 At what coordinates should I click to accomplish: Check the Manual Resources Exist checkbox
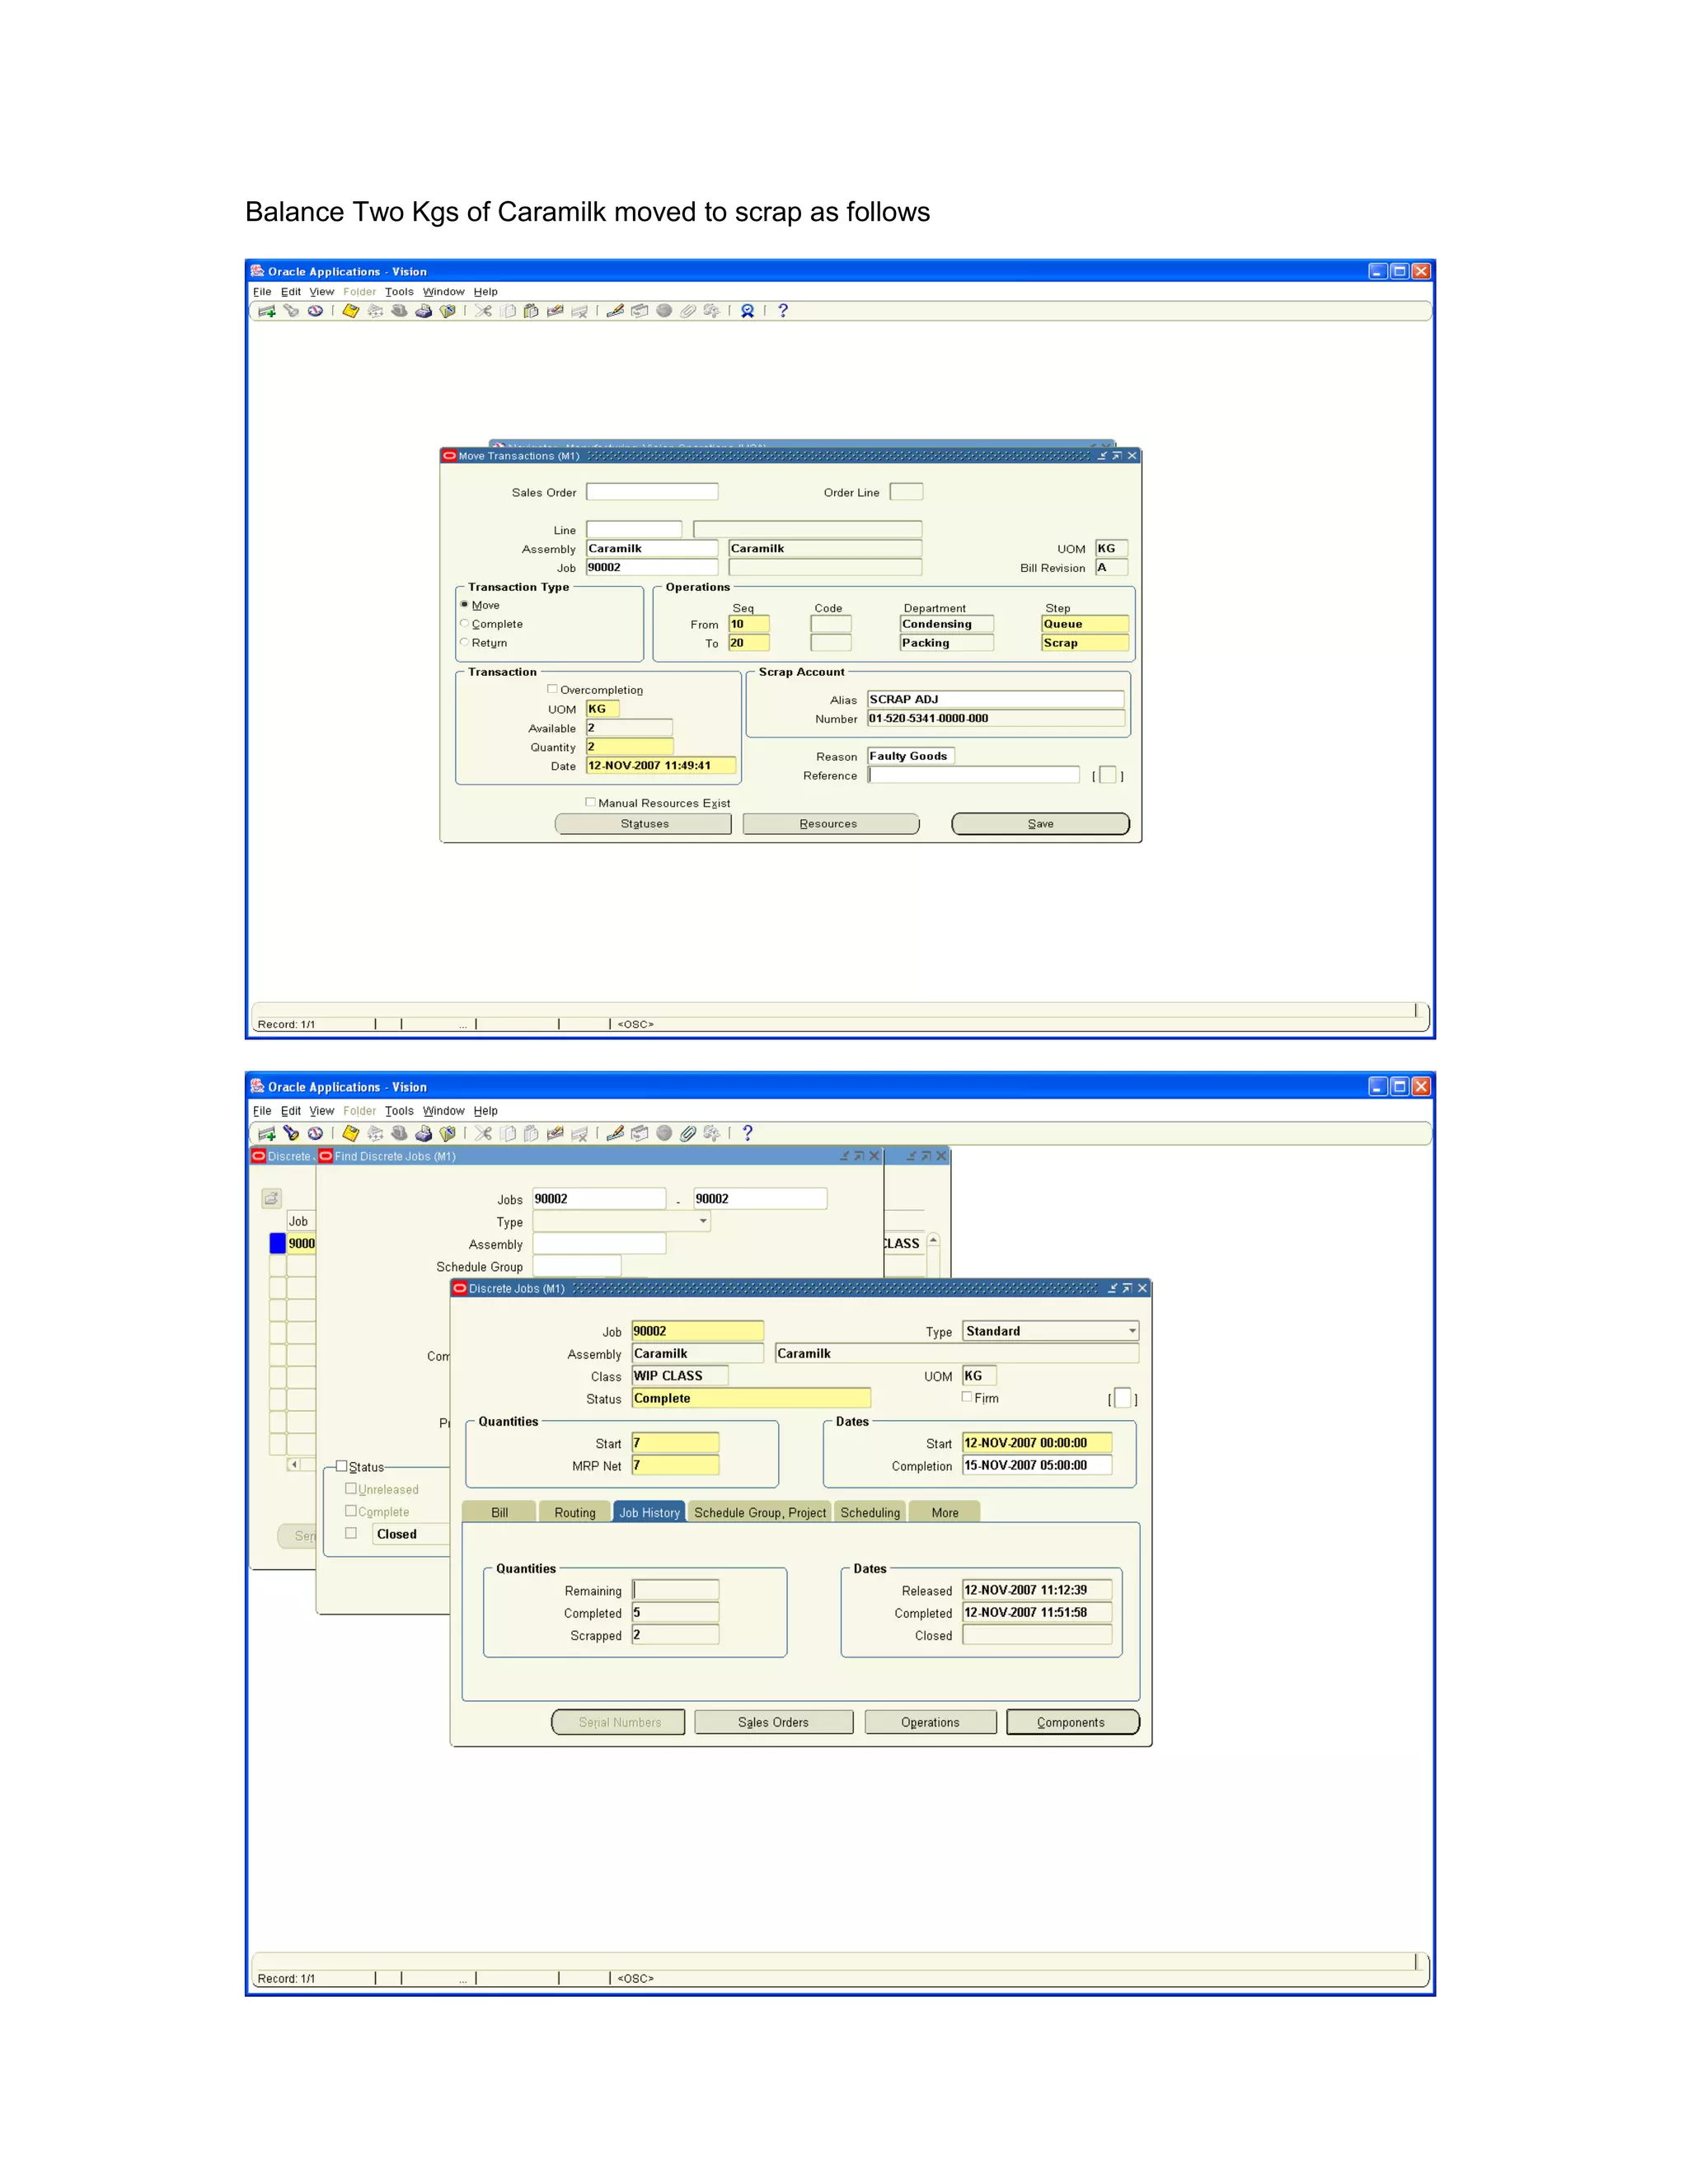click(x=591, y=802)
